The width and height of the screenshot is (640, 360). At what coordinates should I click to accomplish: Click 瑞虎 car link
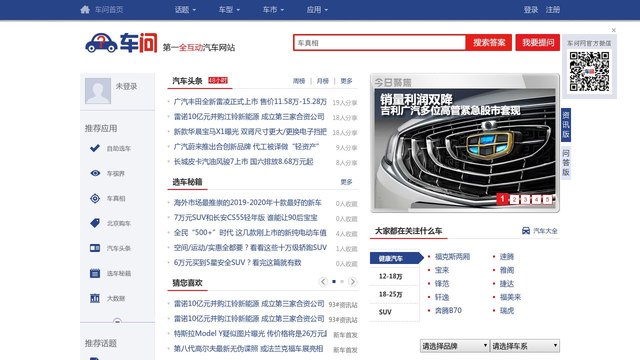[x=507, y=310]
